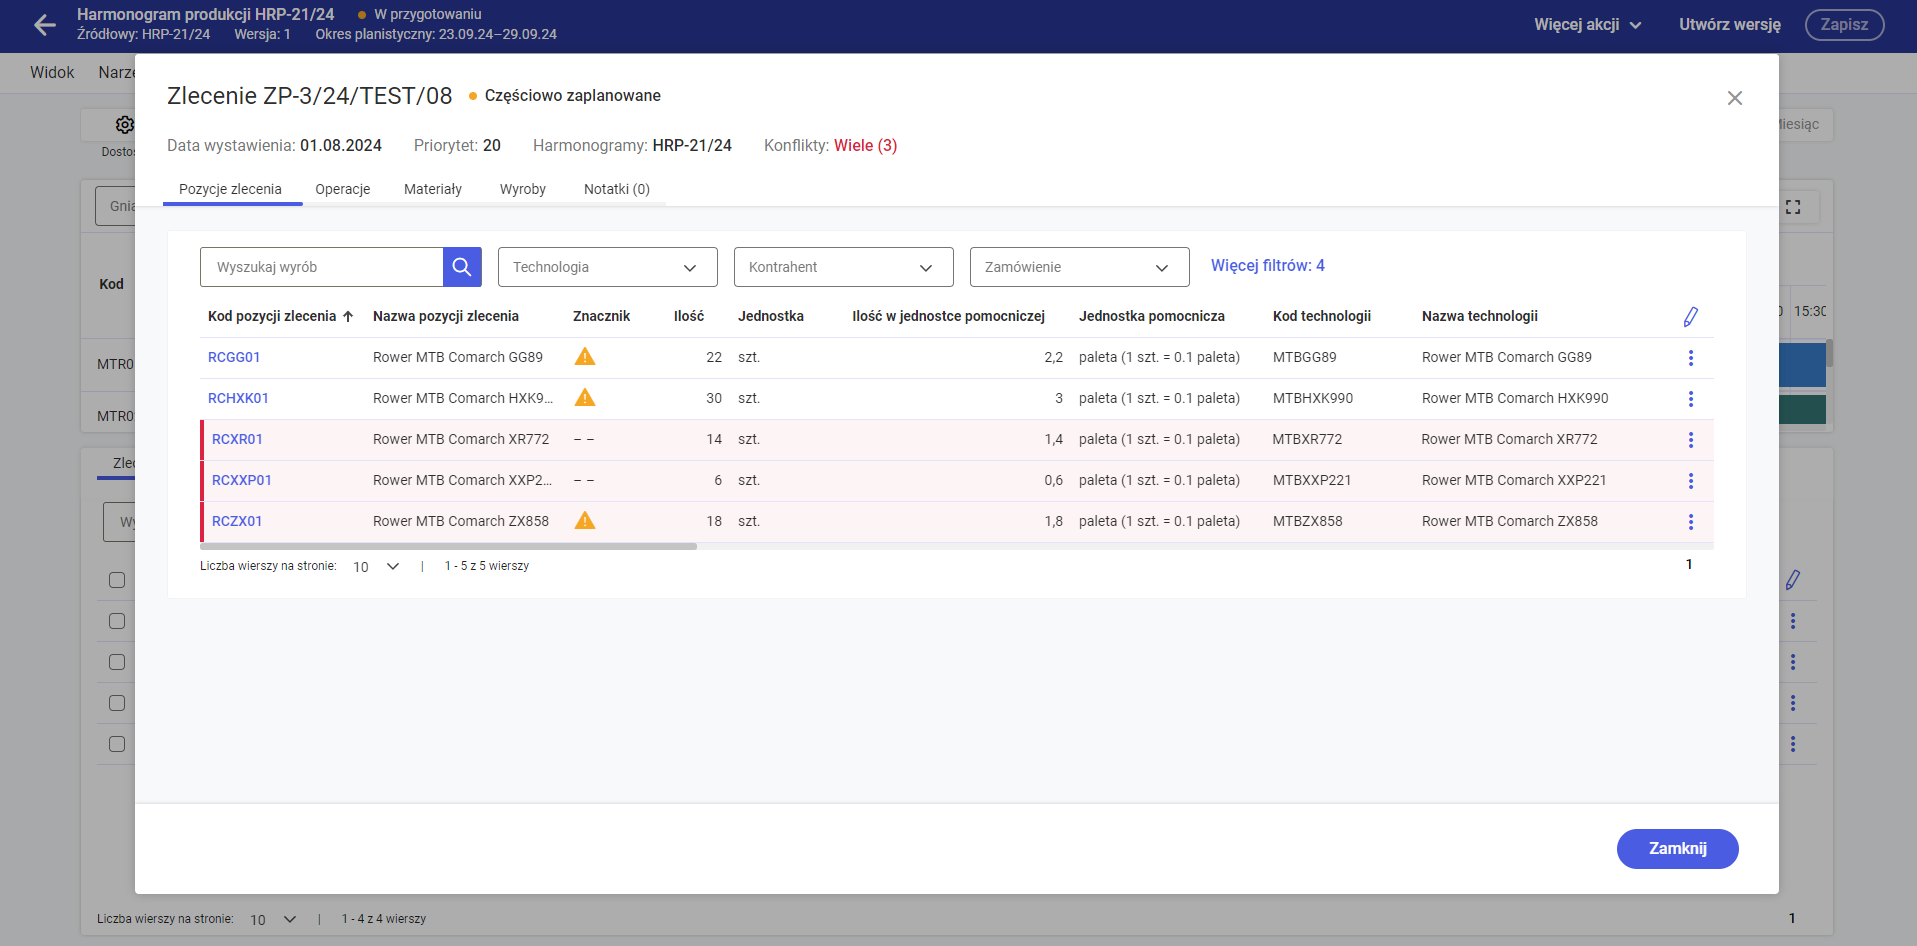Click the search magnifier icon button

462,267
